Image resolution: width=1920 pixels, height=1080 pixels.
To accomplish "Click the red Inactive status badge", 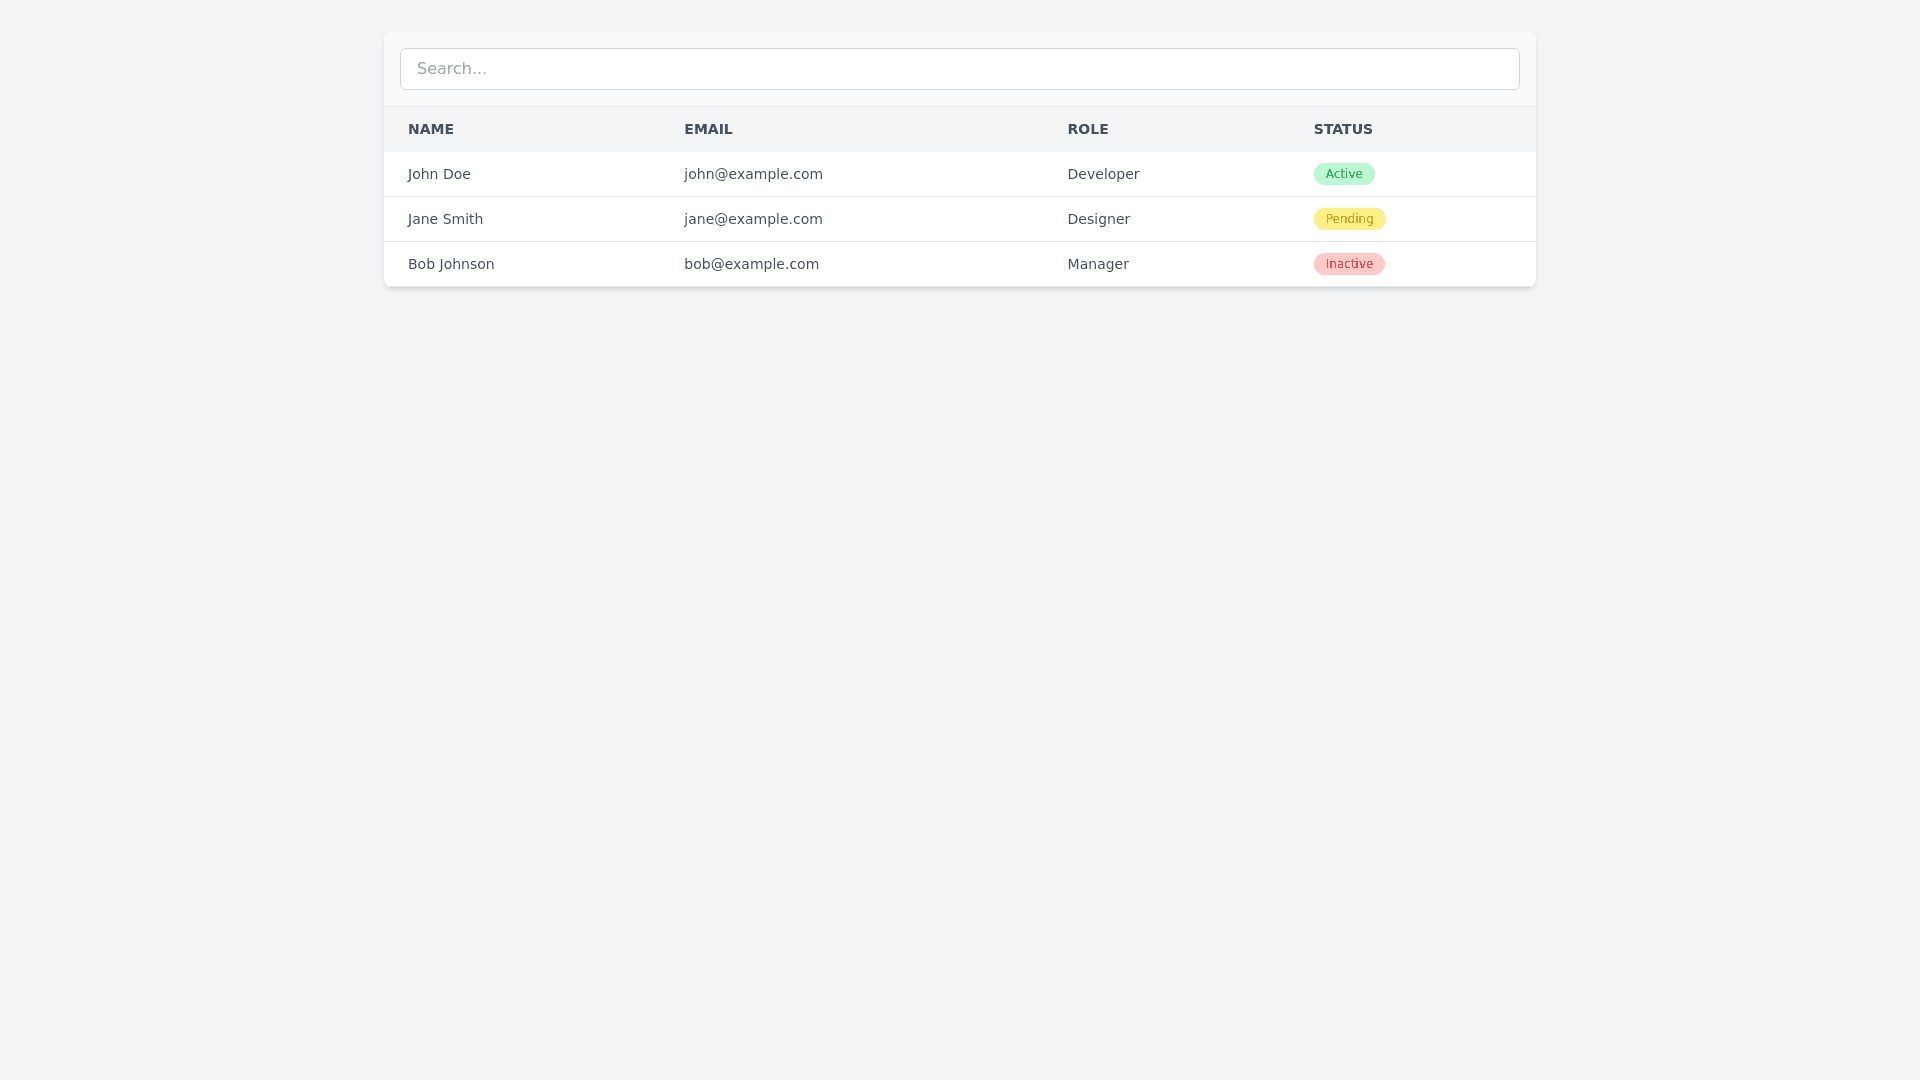I will click(1349, 264).
